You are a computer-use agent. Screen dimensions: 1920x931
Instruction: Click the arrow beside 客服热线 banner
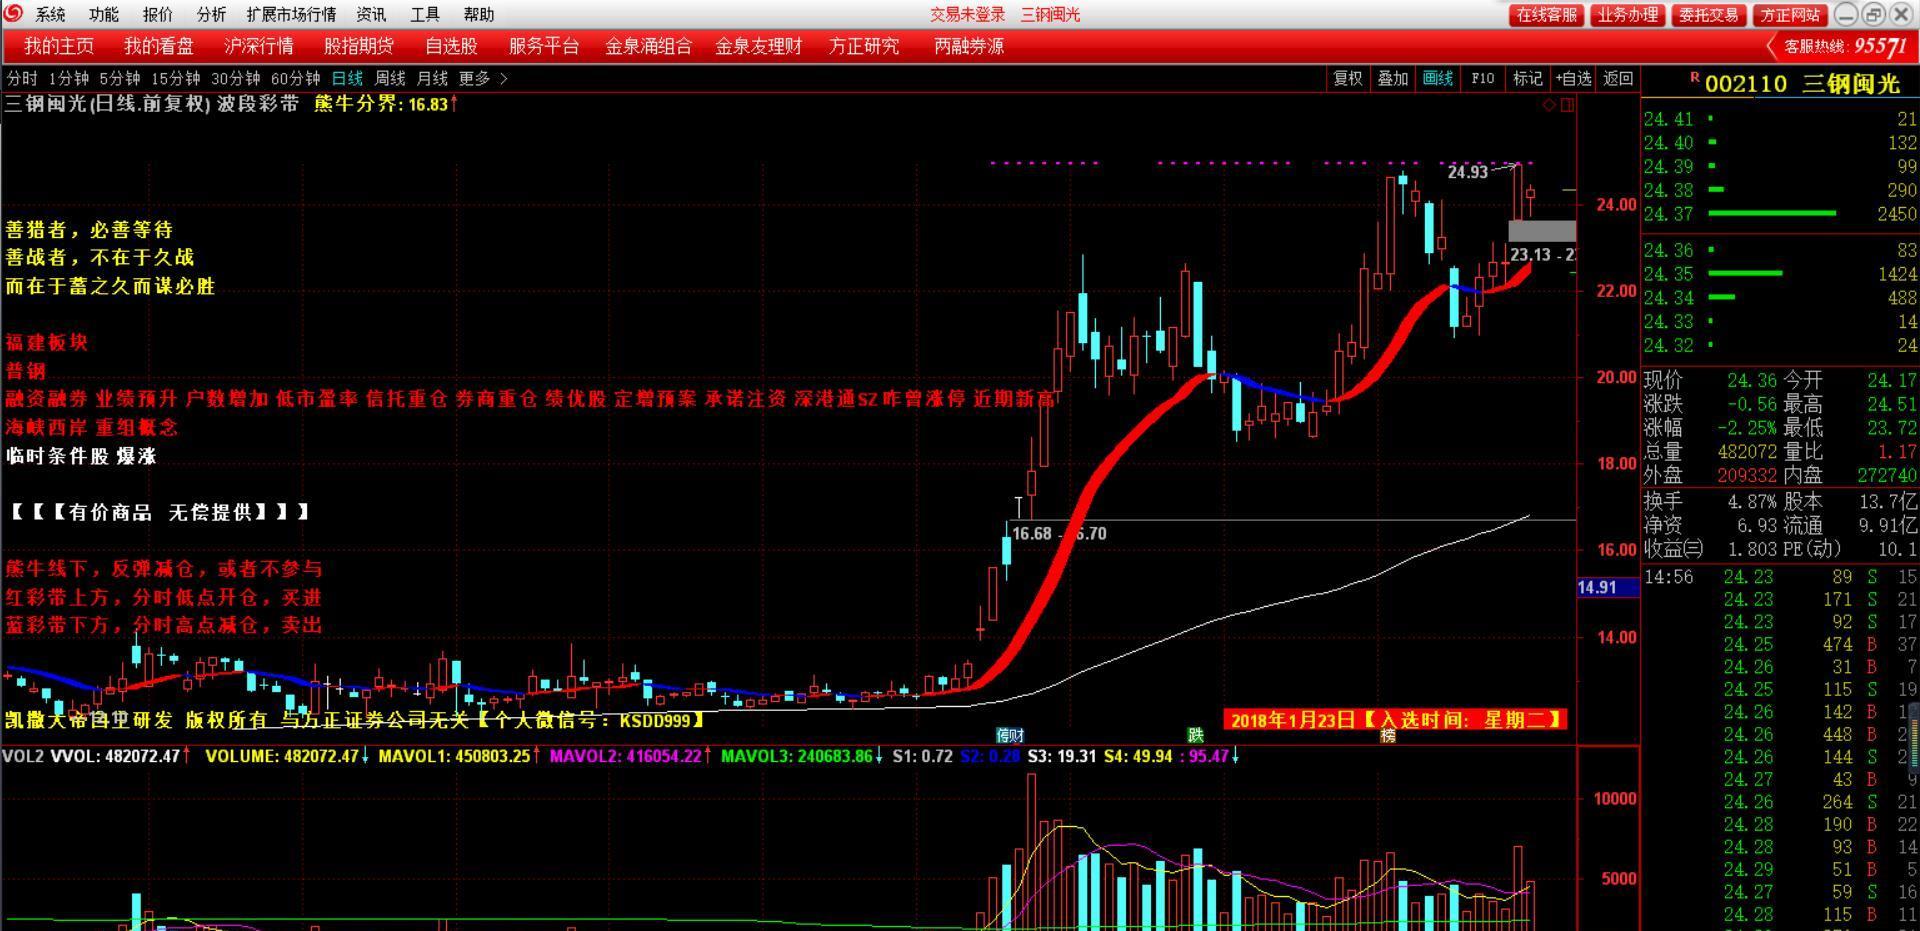coord(1772,47)
